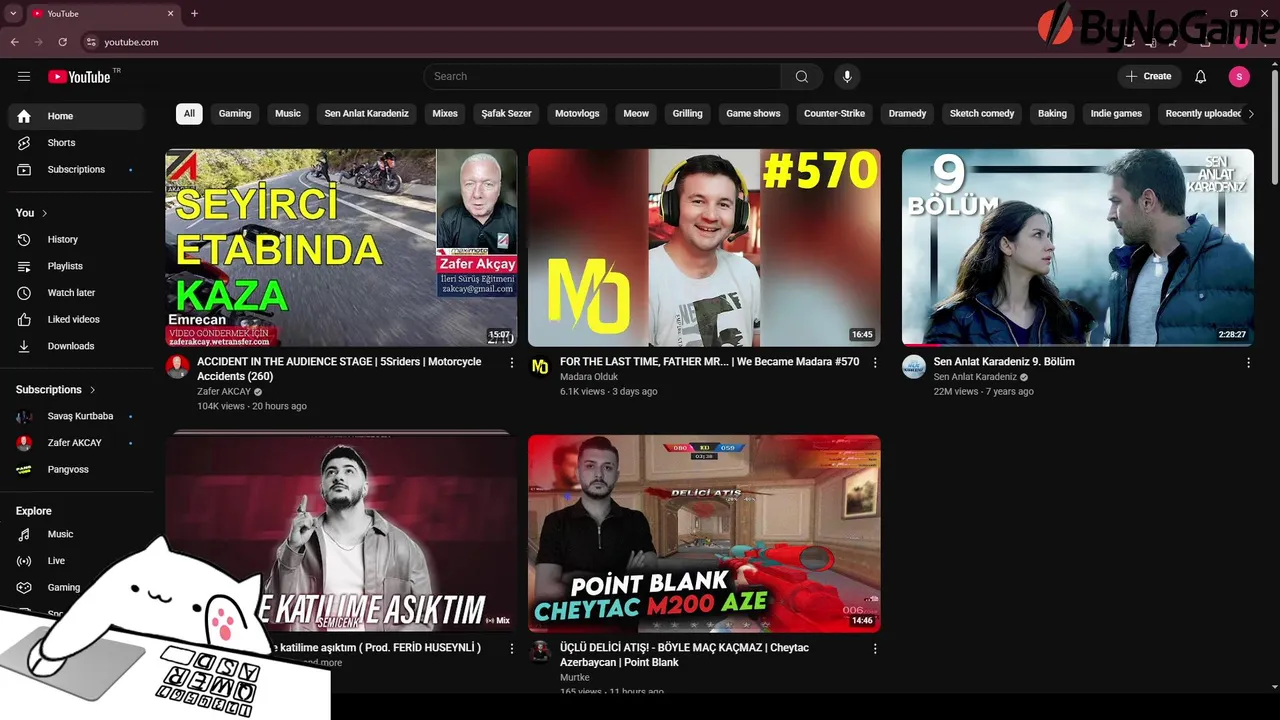Click the search magnifier button
Viewport: 1280px width, 720px height.
pos(802,76)
